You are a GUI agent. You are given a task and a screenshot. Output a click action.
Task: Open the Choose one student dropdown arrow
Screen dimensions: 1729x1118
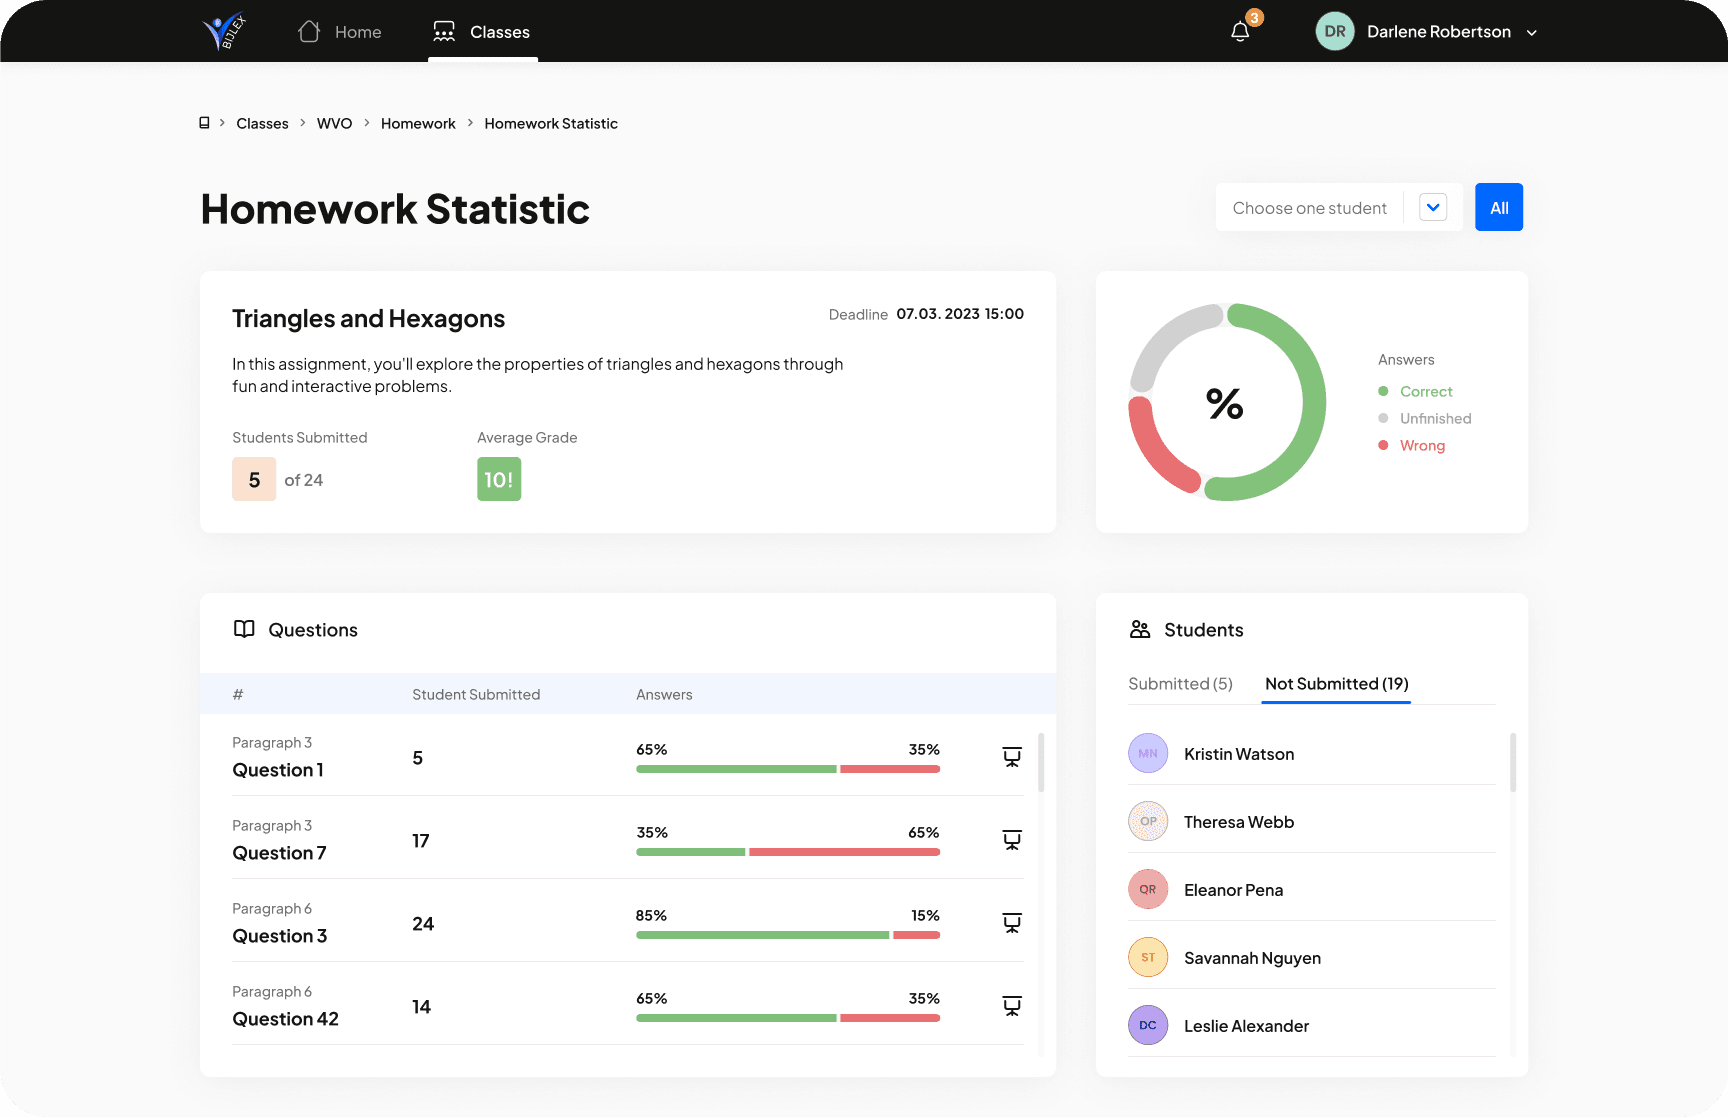click(x=1433, y=207)
